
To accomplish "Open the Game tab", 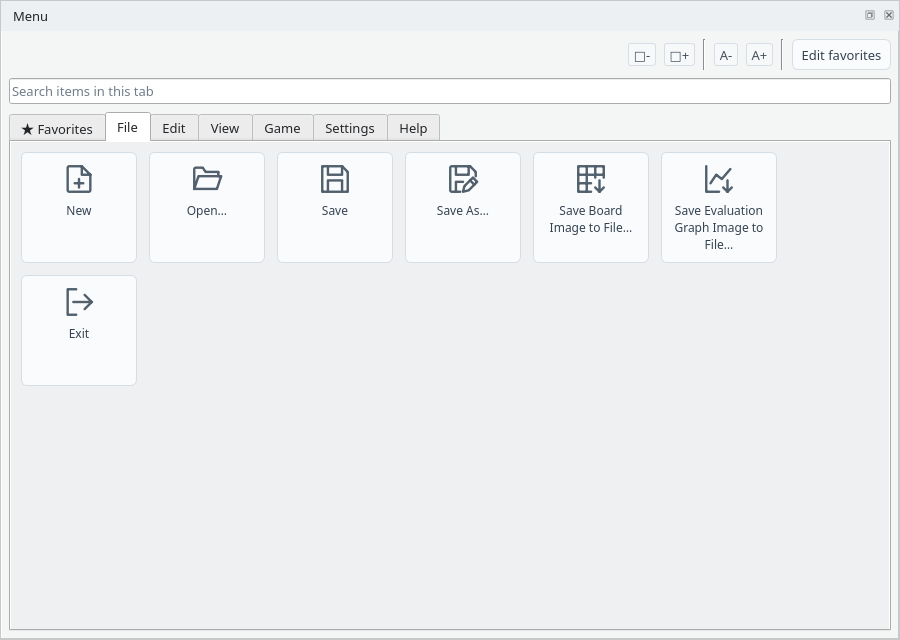I will click(x=282, y=128).
